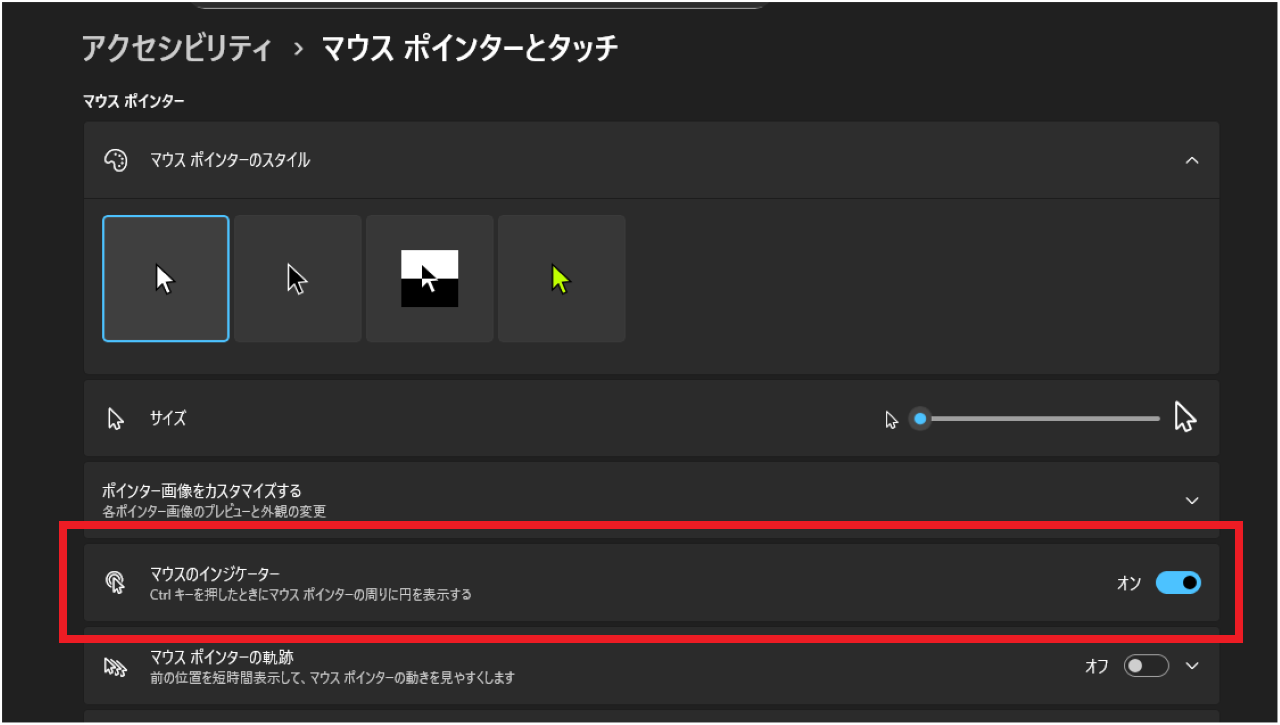1280x725 pixels.
Task: Select the white mouse pointer style
Action: pyautogui.click(x=165, y=277)
